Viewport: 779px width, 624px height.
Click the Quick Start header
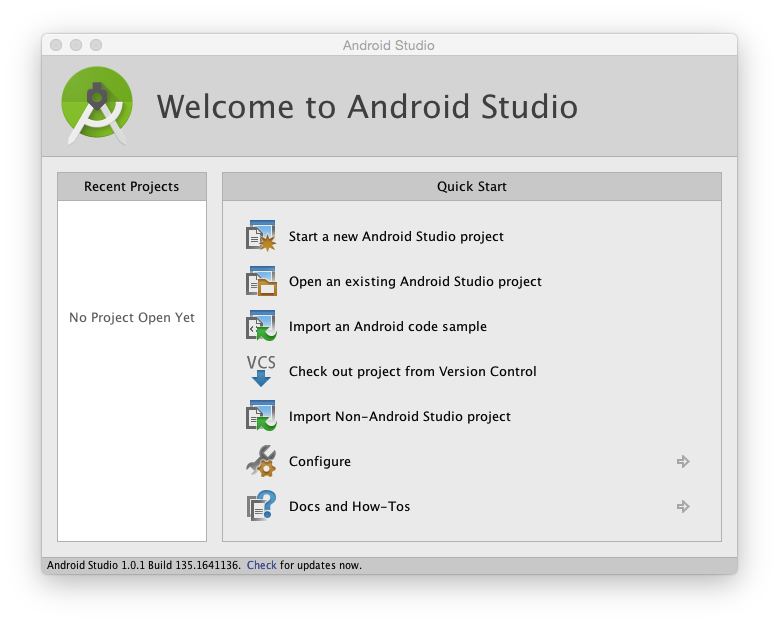472,187
